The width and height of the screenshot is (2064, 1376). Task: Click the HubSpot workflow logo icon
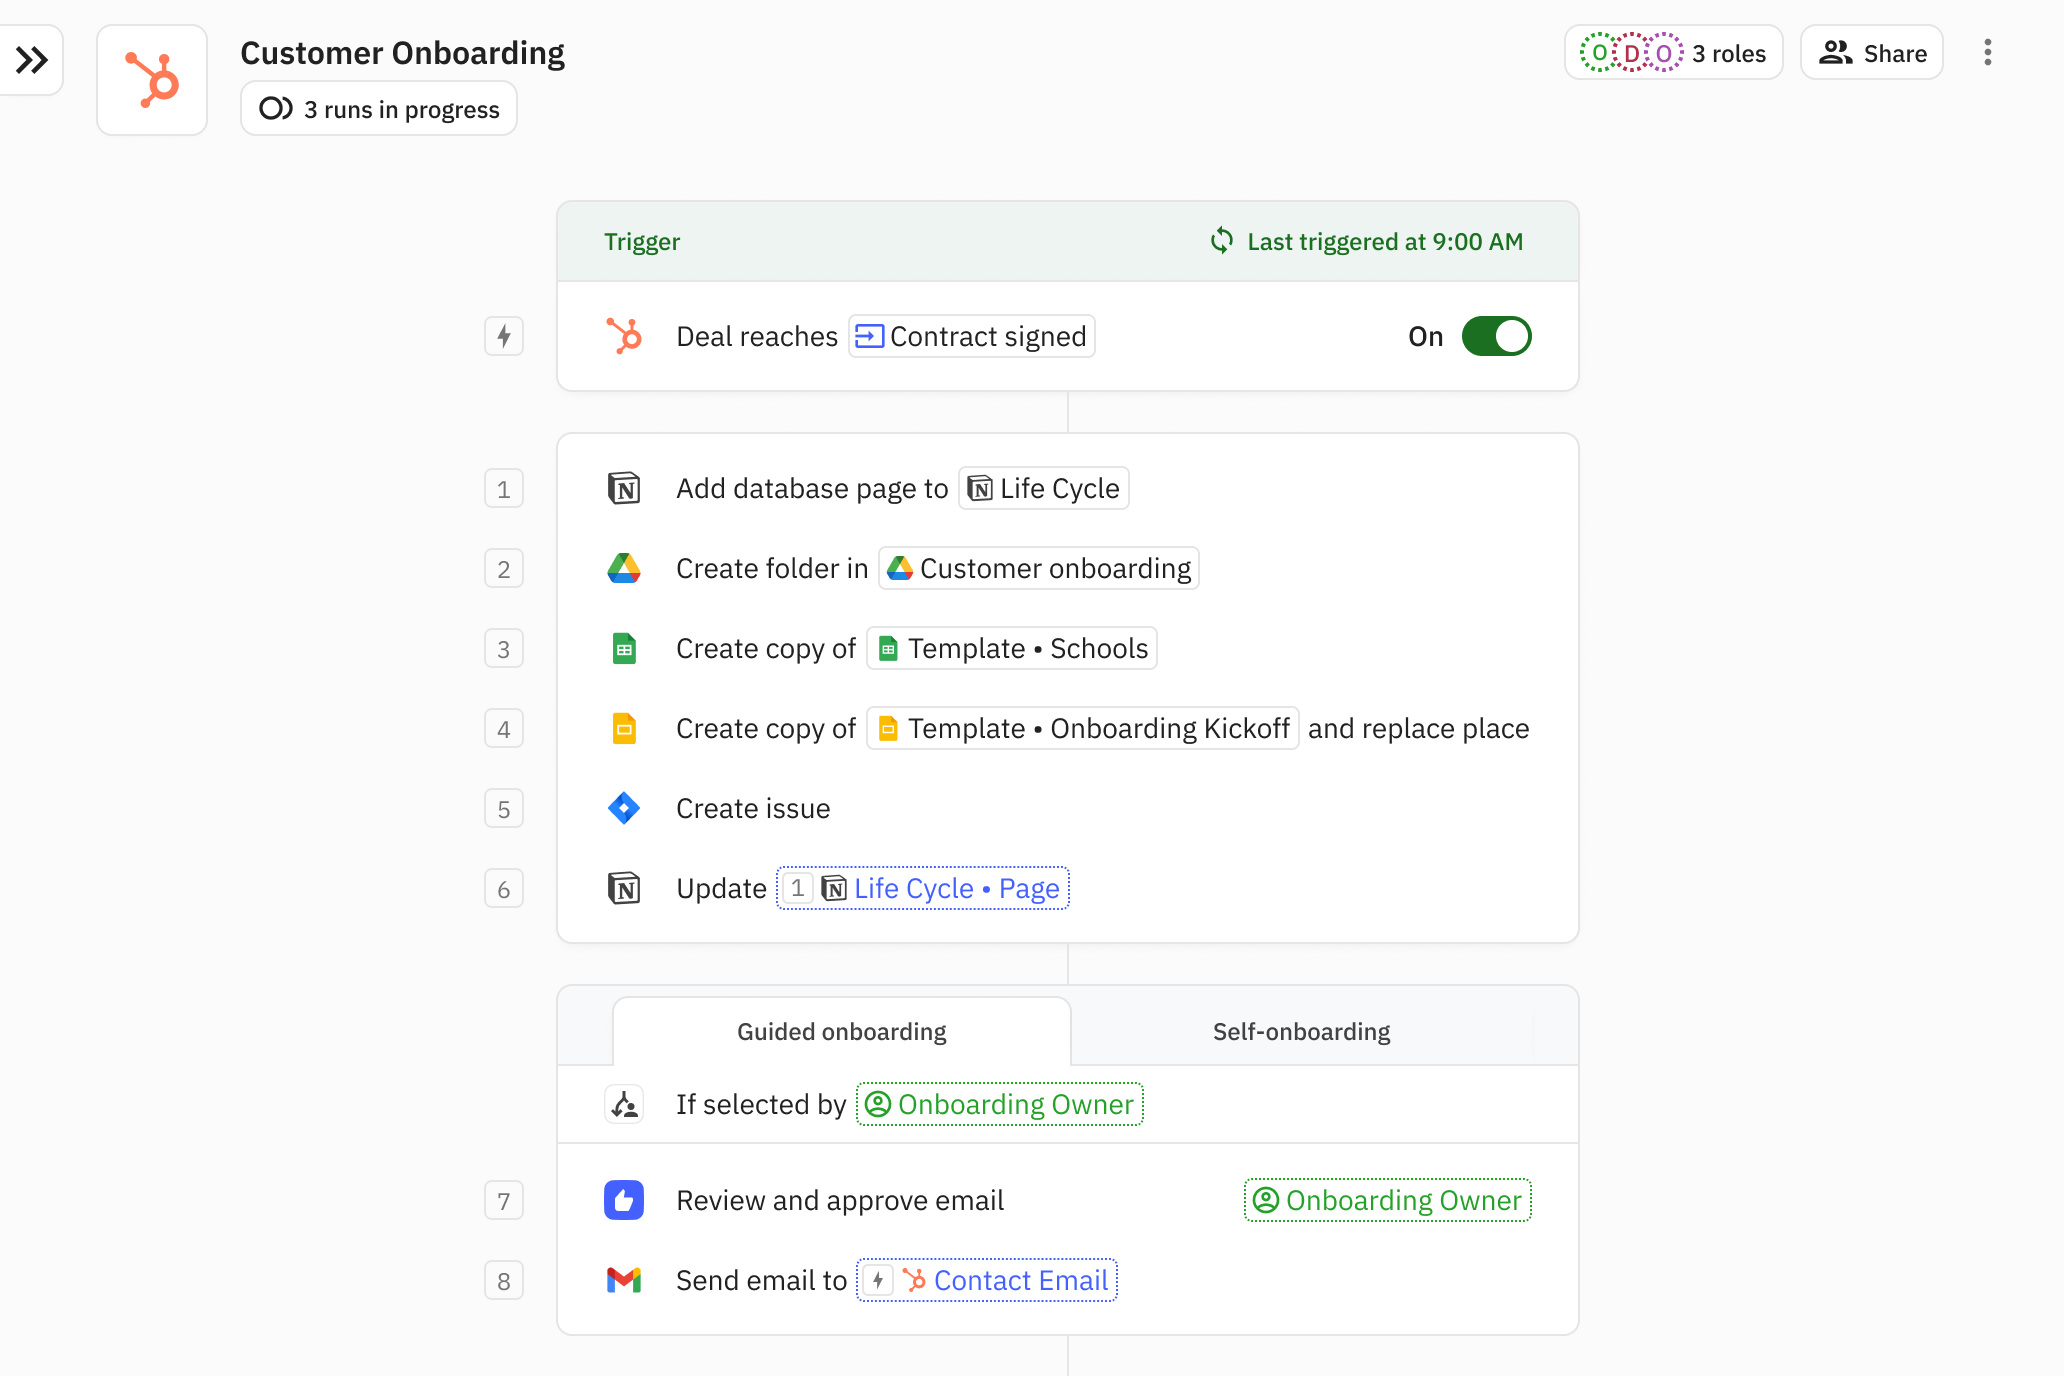pyautogui.click(x=152, y=80)
